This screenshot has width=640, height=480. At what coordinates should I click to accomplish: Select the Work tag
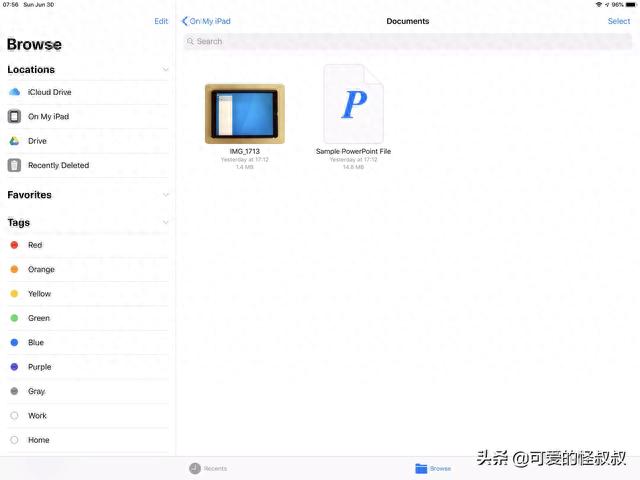coord(37,416)
